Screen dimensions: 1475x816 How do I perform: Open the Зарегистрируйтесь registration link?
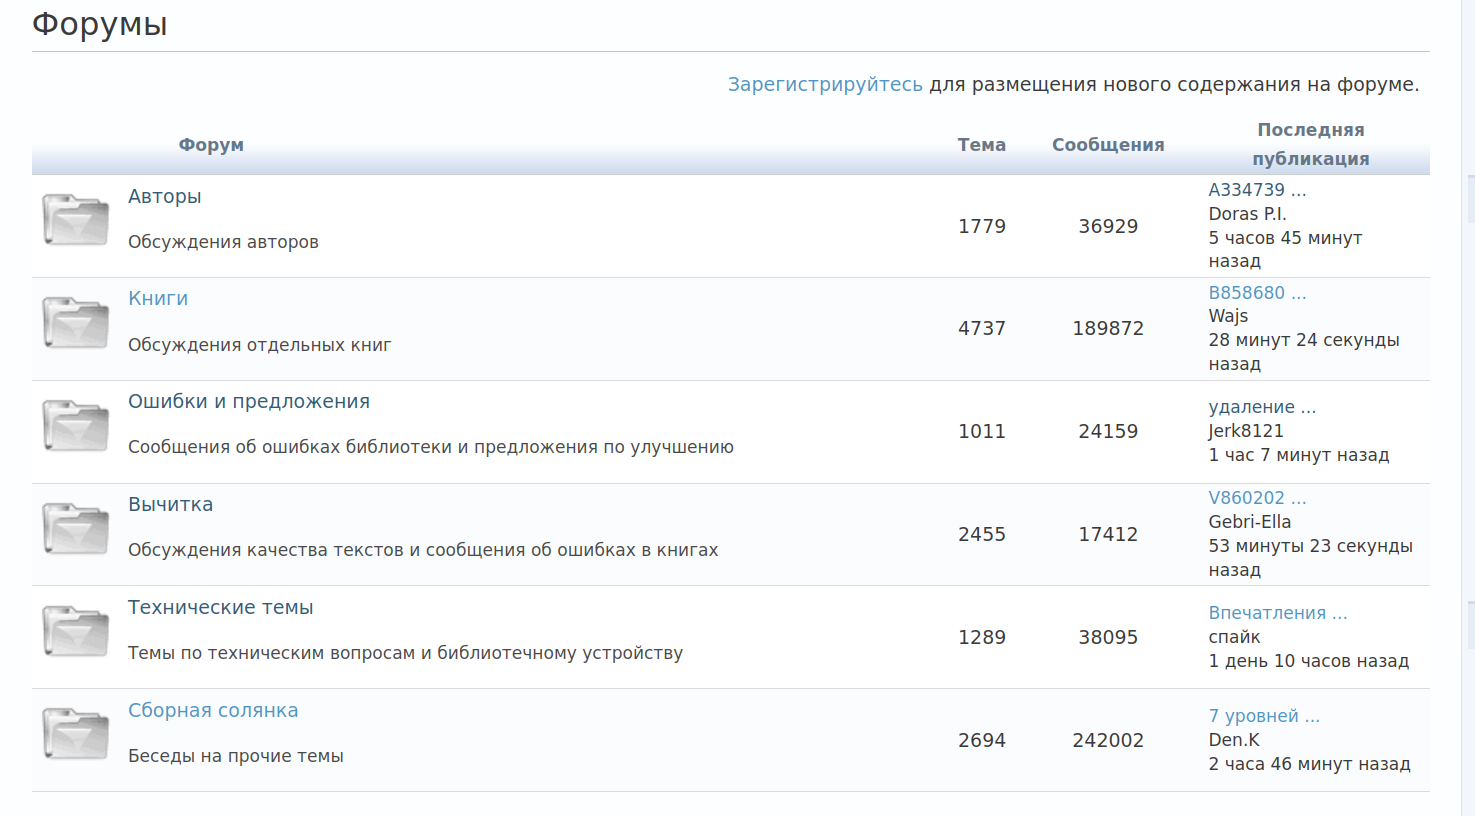click(x=825, y=85)
